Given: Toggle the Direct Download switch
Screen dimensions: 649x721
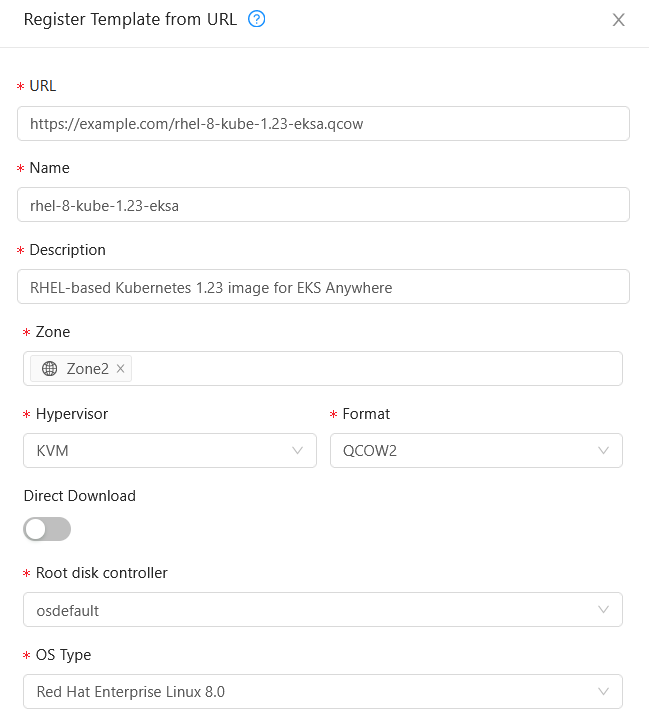Looking at the screenshot, I should pyautogui.click(x=47, y=529).
